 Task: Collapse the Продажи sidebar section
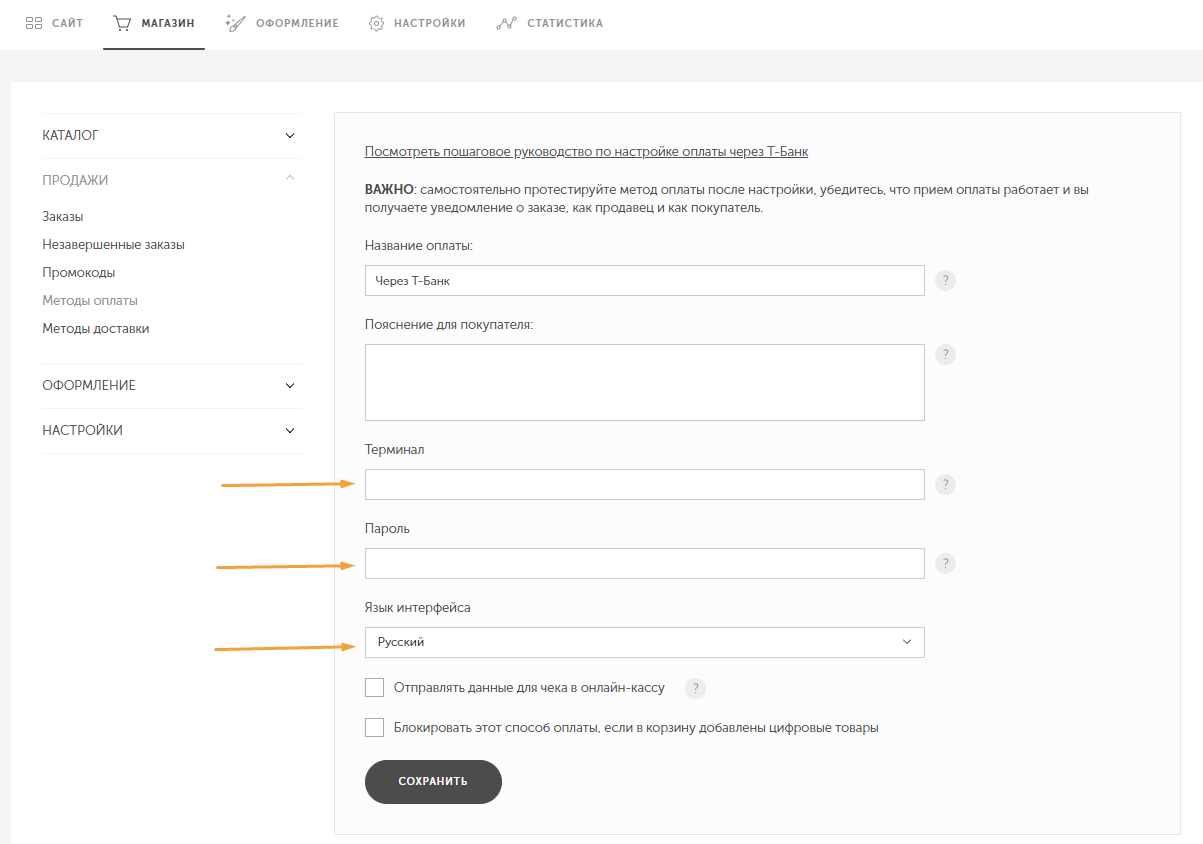coord(290,180)
